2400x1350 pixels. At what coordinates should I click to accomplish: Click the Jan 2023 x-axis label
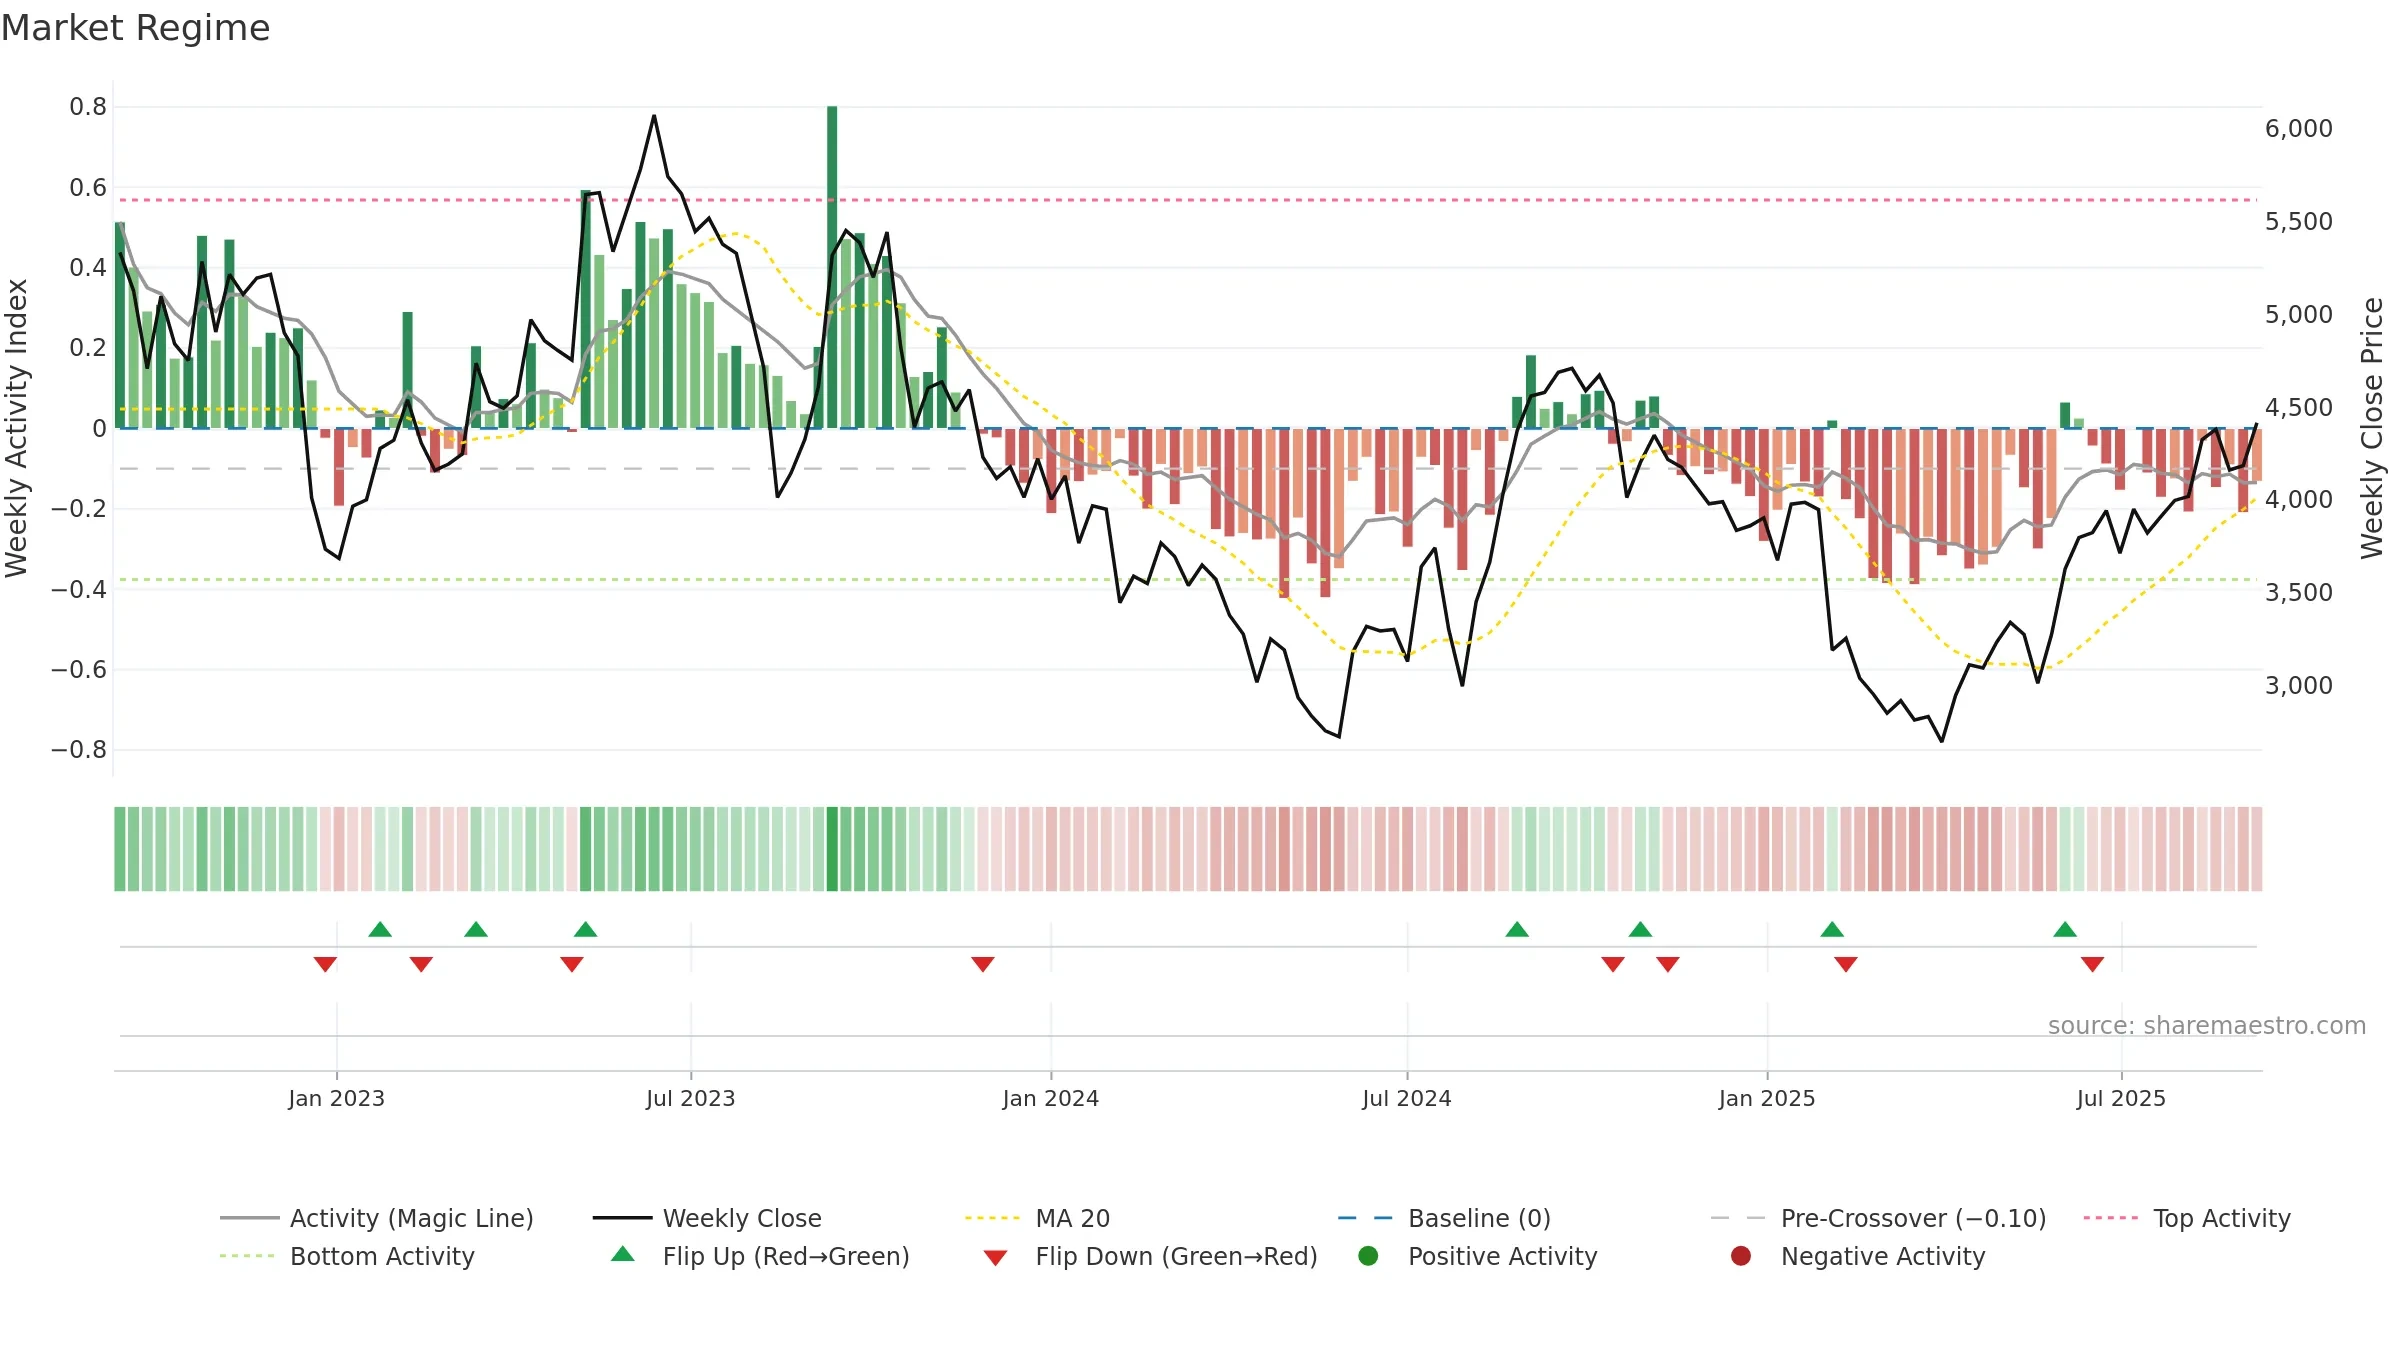336,1098
